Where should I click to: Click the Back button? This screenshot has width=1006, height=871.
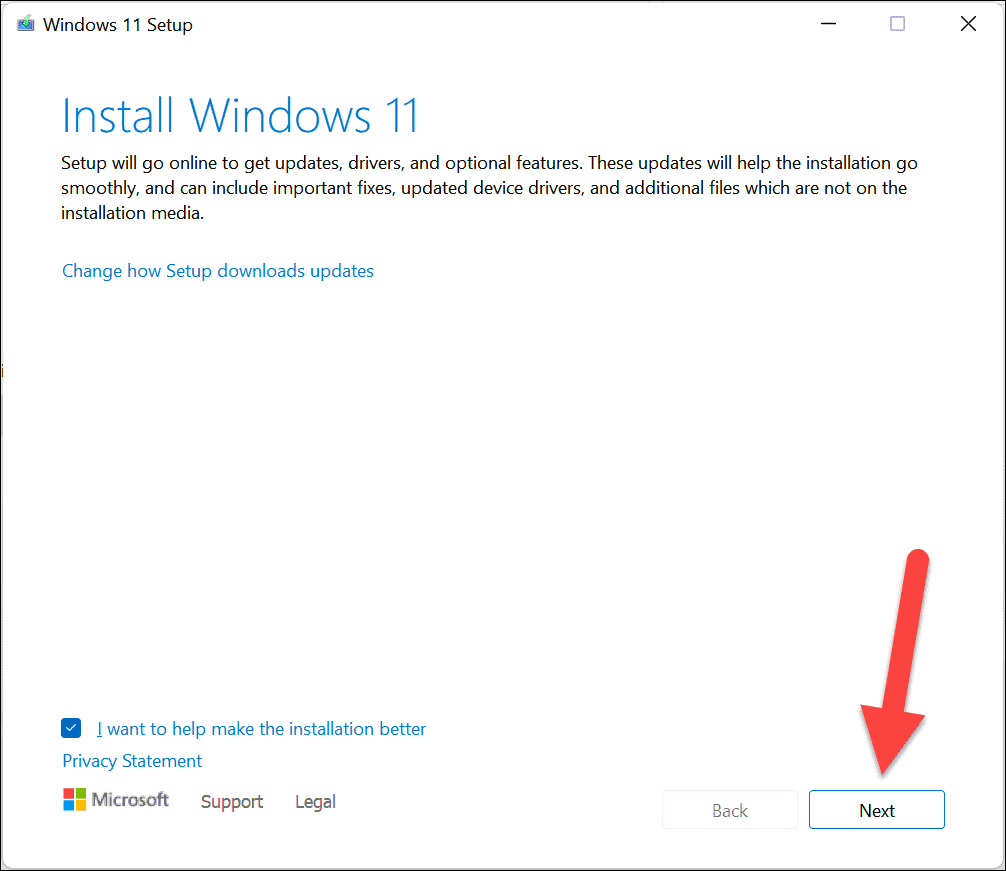click(729, 810)
